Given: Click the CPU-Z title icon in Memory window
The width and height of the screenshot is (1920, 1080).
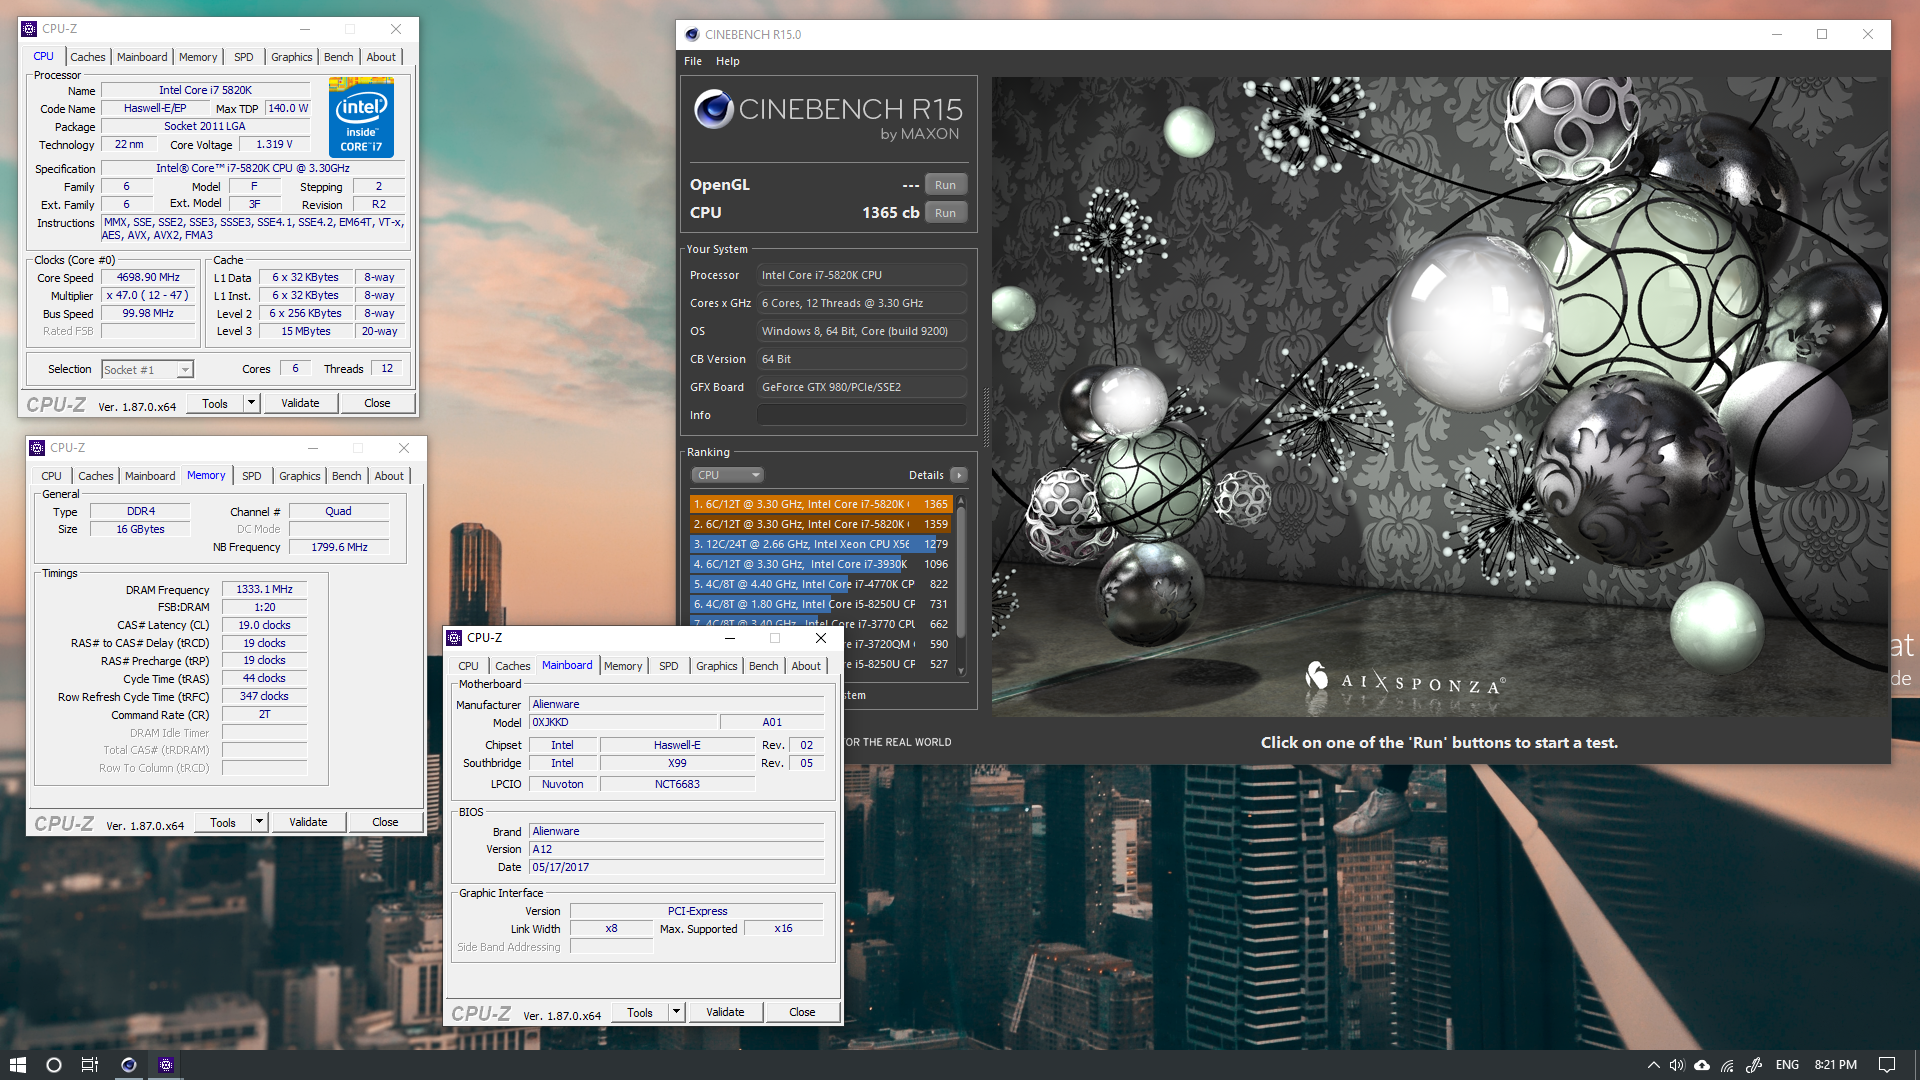Looking at the screenshot, I should click(x=37, y=448).
